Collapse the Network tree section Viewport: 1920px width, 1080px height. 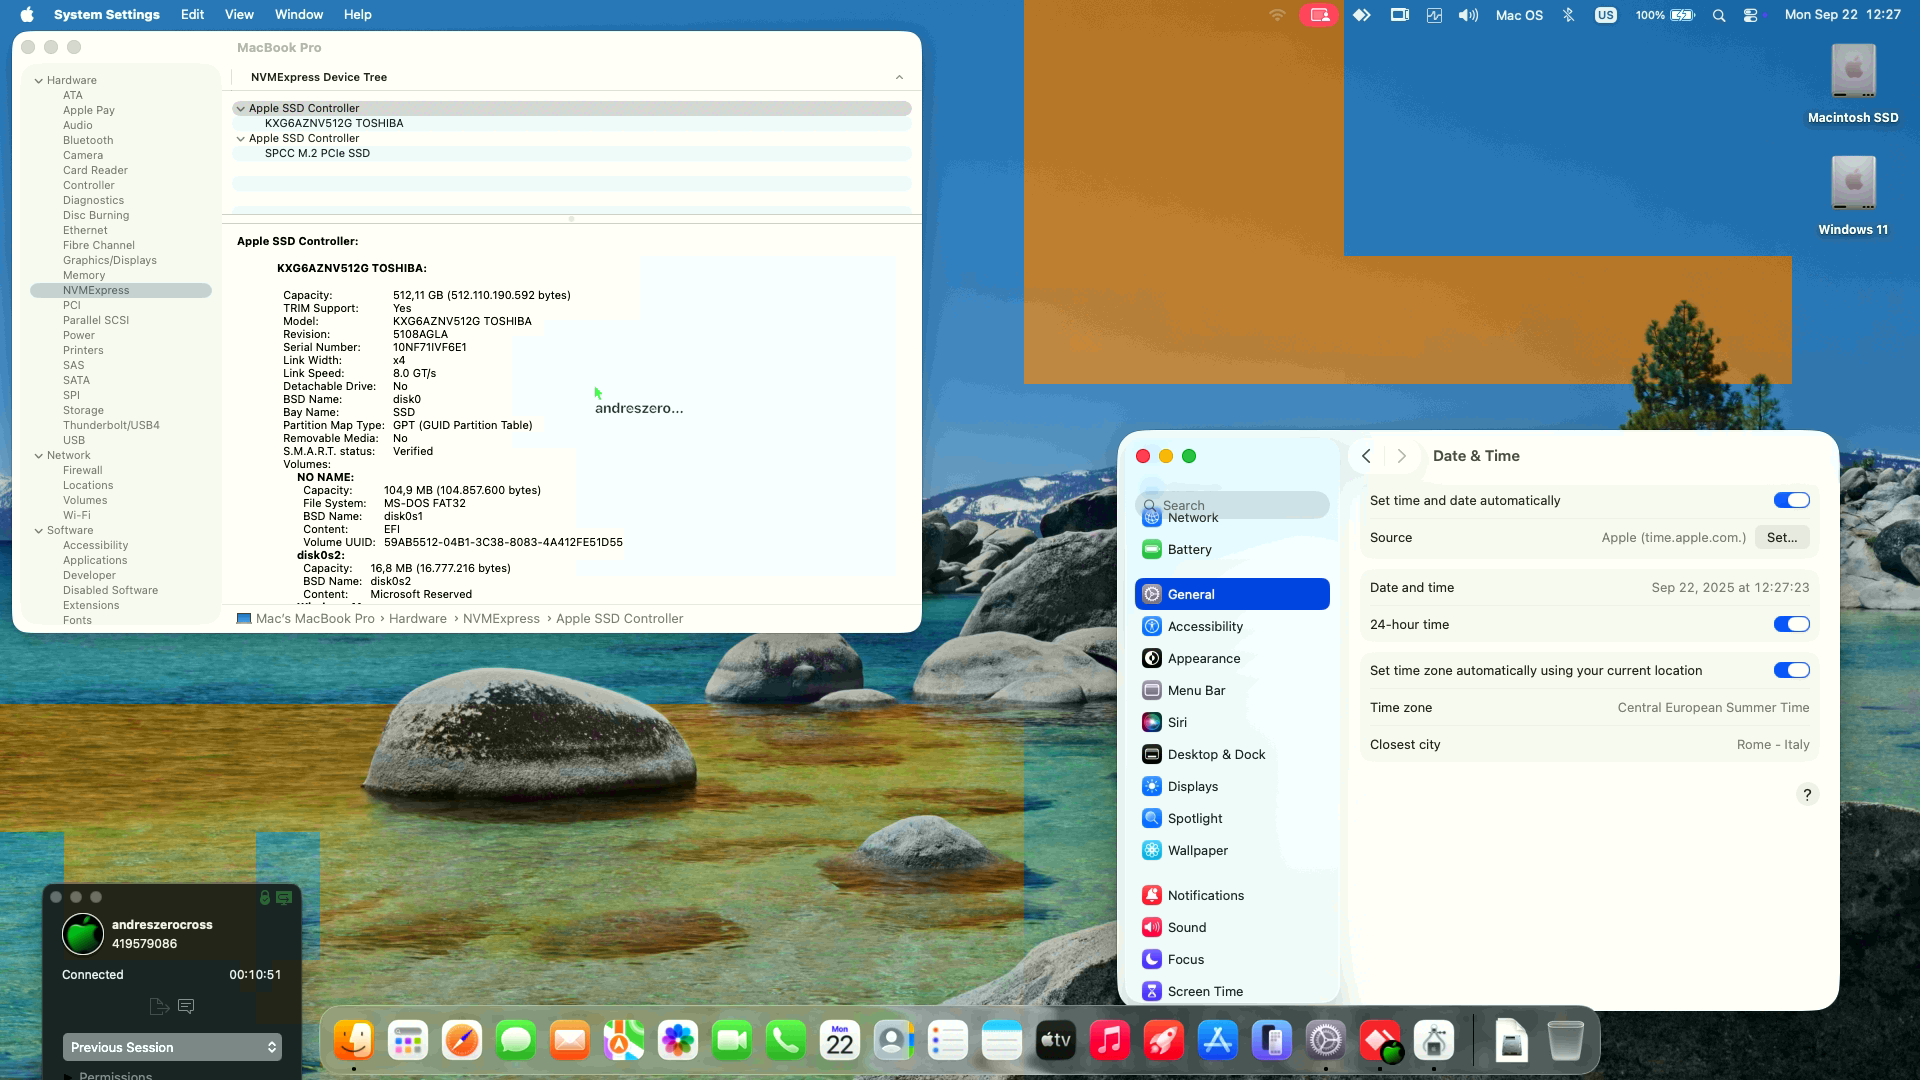pos(38,455)
